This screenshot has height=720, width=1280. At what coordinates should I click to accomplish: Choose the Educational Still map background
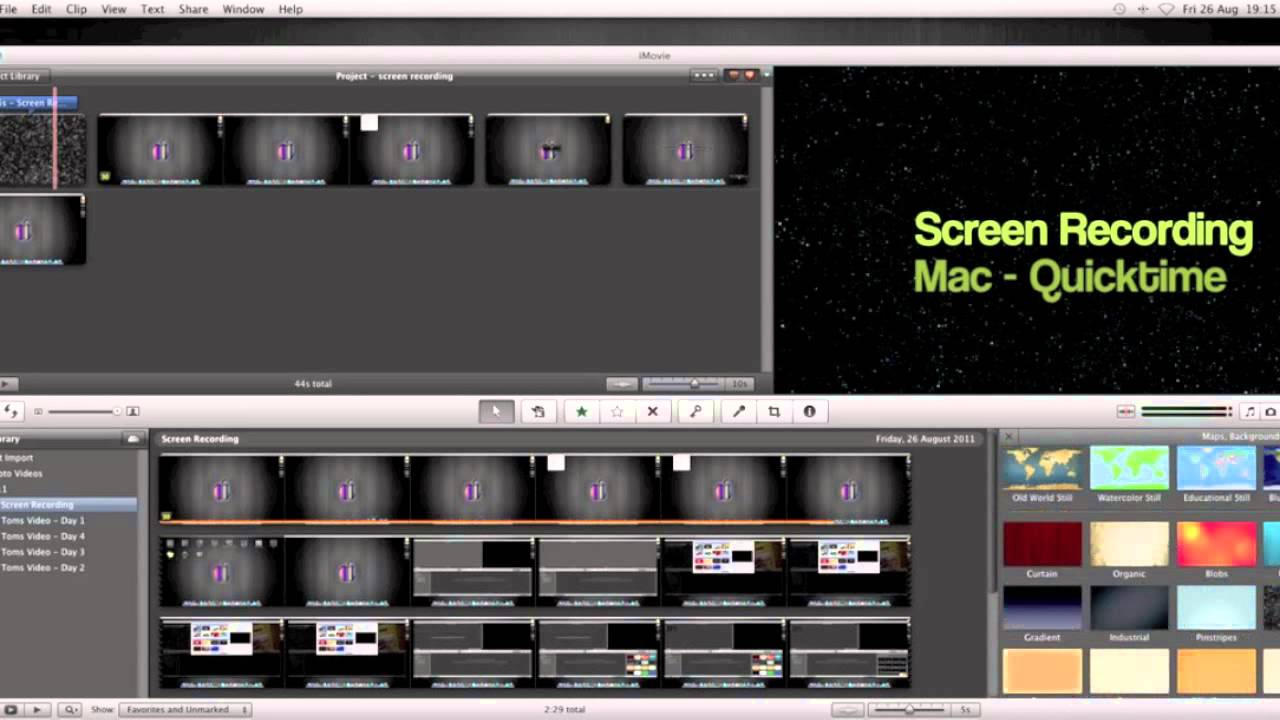[x=1217, y=468]
